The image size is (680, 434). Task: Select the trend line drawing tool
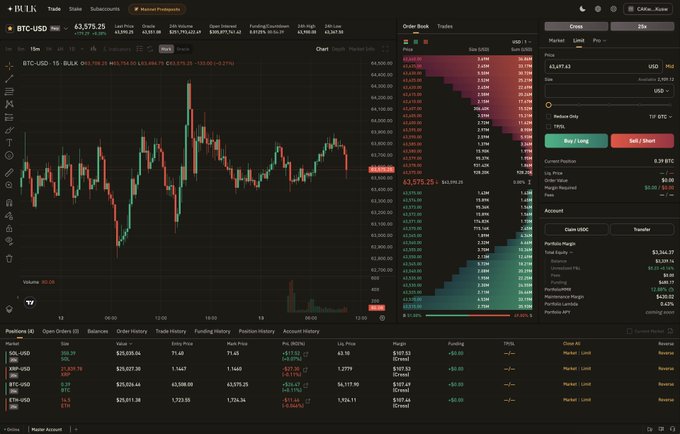tap(9, 79)
